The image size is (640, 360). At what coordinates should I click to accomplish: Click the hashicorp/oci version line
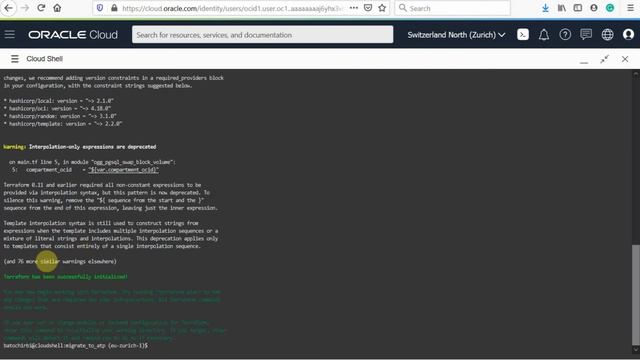click(x=57, y=109)
